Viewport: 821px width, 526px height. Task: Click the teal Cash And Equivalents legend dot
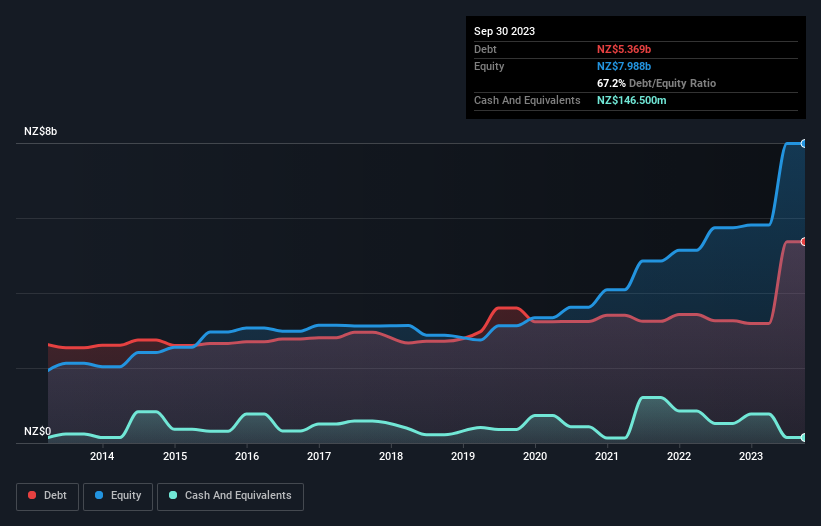tap(173, 495)
